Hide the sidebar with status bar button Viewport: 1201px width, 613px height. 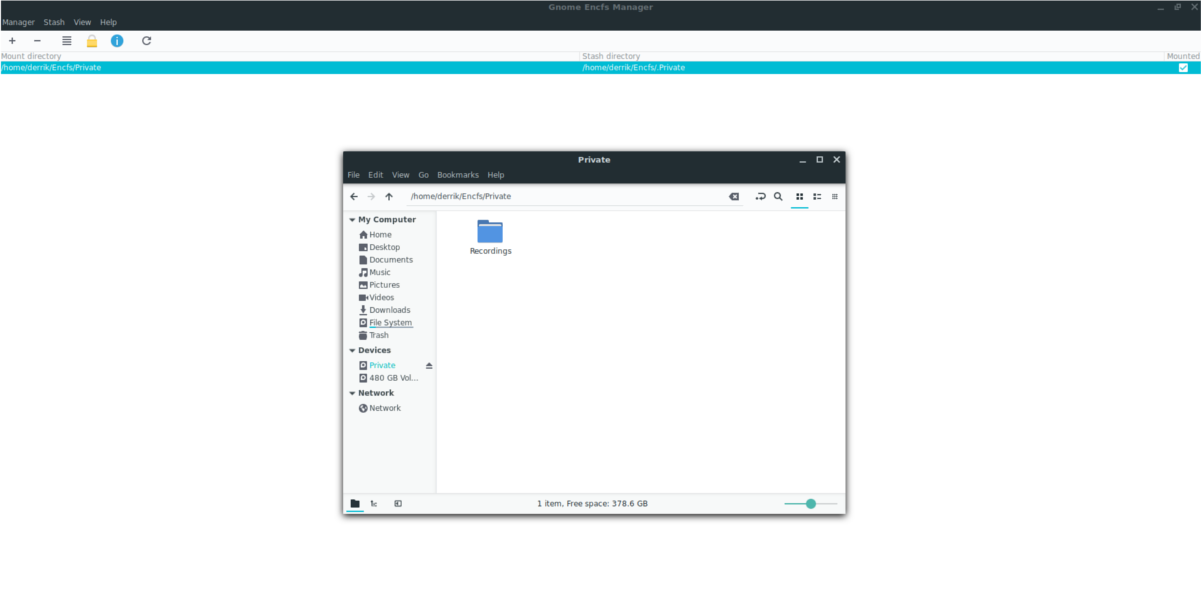point(398,504)
